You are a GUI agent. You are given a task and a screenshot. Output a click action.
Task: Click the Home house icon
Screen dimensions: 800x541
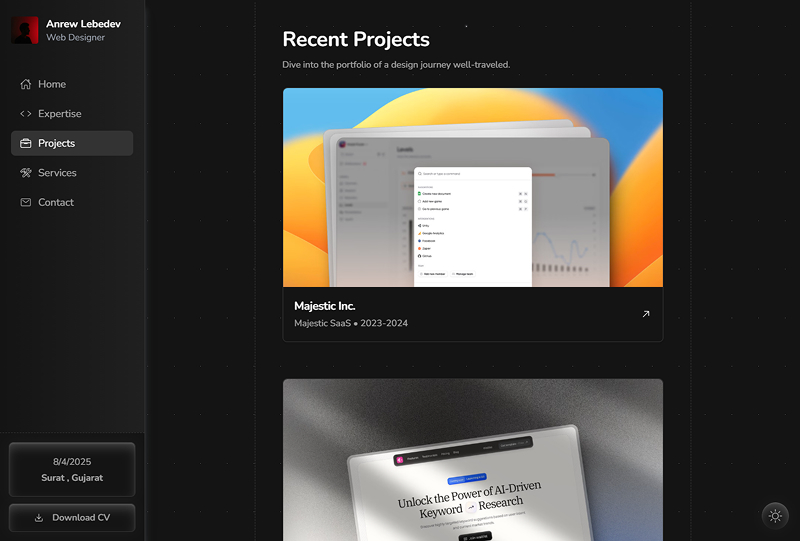[x=26, y=84]
